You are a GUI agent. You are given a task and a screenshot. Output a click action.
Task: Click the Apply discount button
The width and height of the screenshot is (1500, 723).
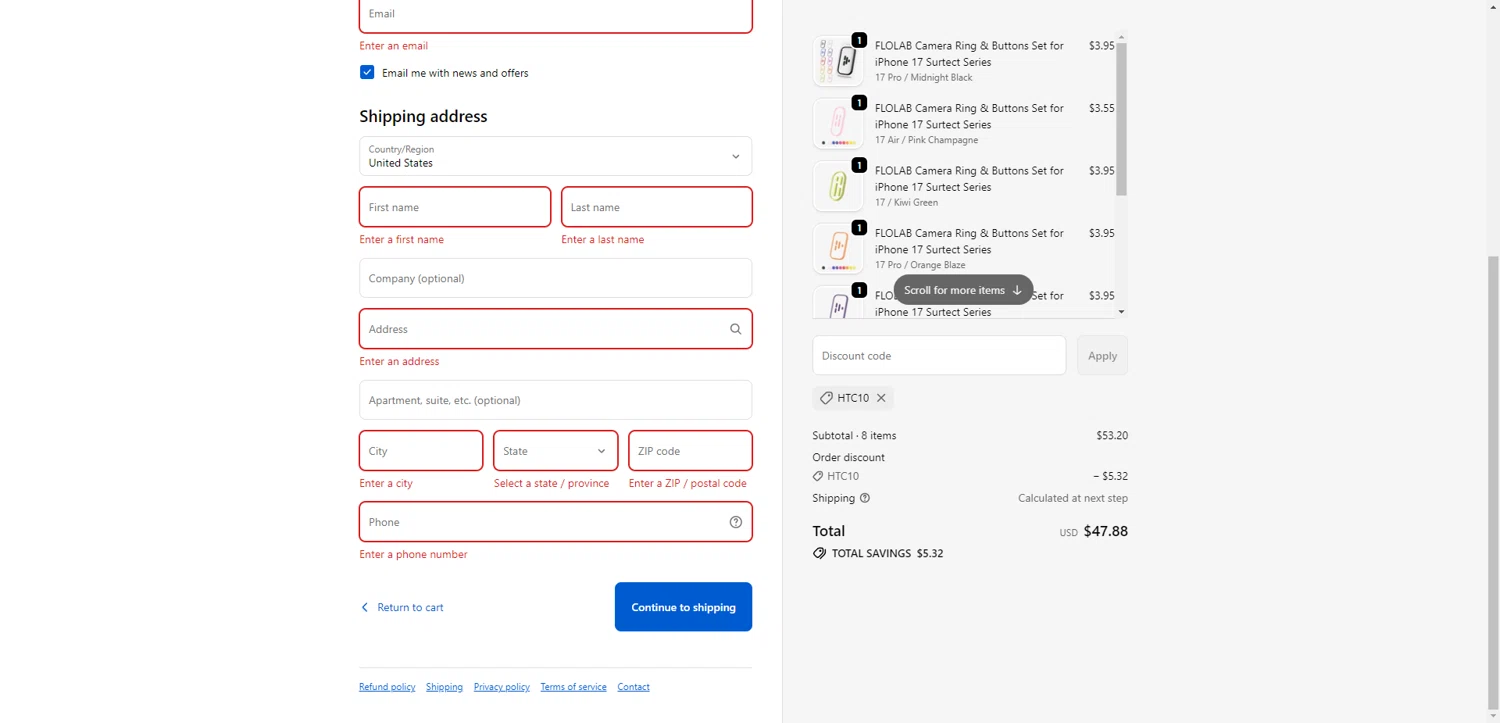coord(1102,356)
